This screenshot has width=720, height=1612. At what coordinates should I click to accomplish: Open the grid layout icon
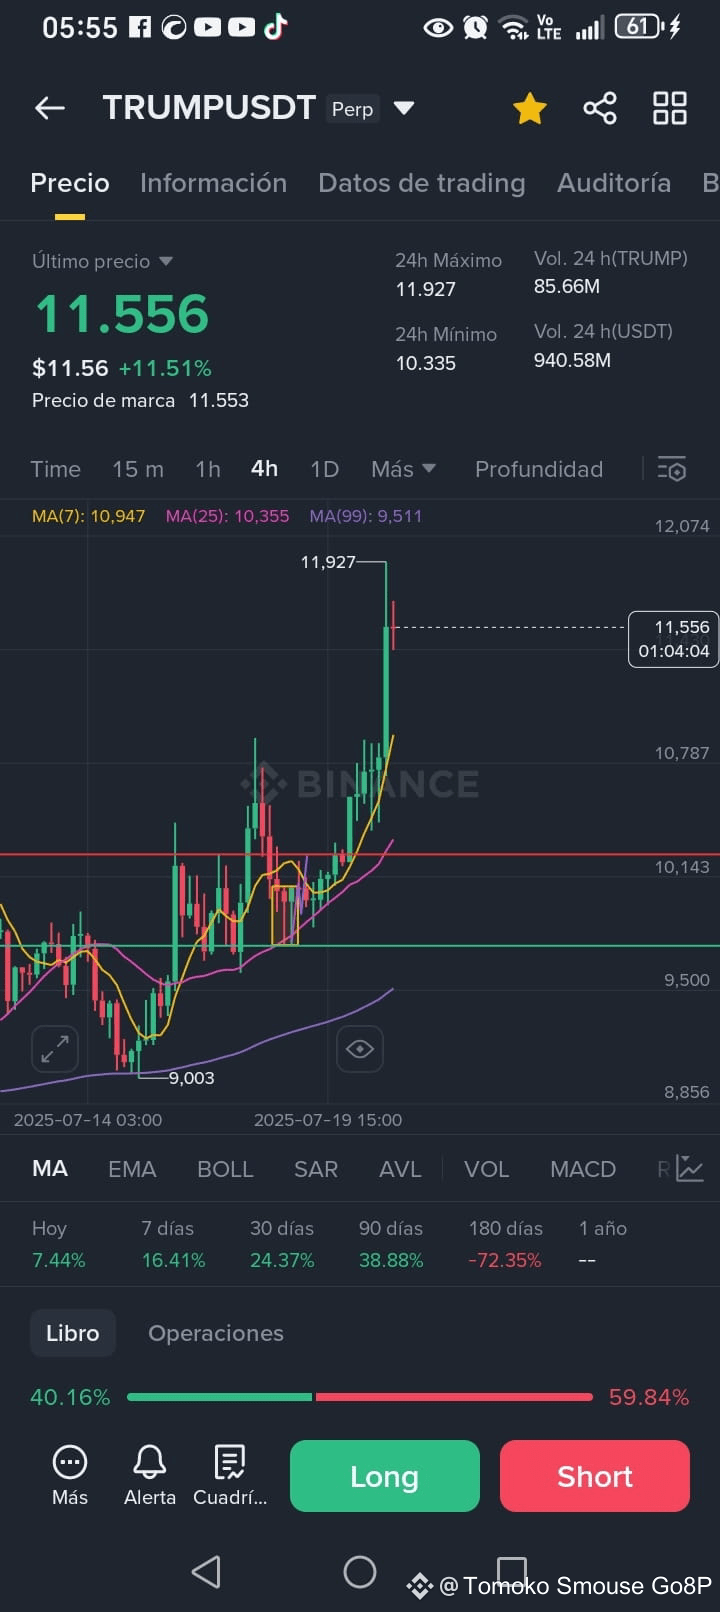pyautogui.click(x=670, y=108)
